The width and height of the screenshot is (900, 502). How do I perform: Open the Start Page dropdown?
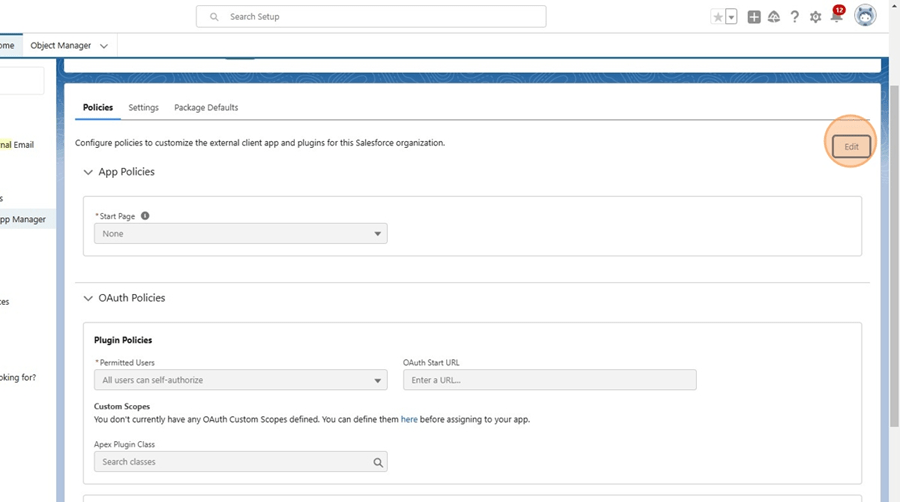point(240,234)
